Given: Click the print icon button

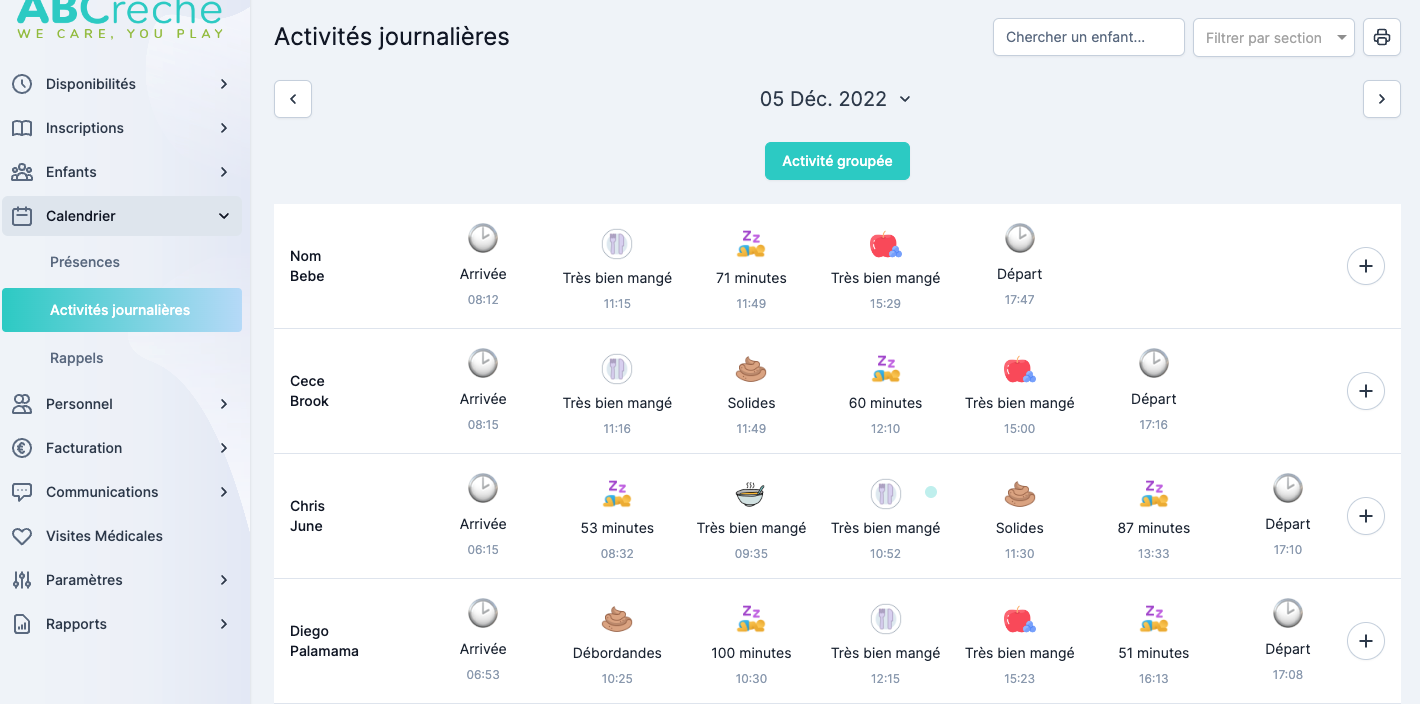Looking at the screenshot, I should point(1381,38).
